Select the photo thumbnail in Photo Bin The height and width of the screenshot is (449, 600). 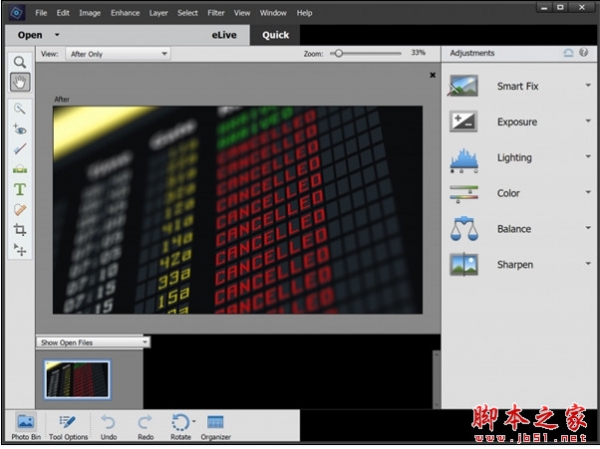coord(77,379)
